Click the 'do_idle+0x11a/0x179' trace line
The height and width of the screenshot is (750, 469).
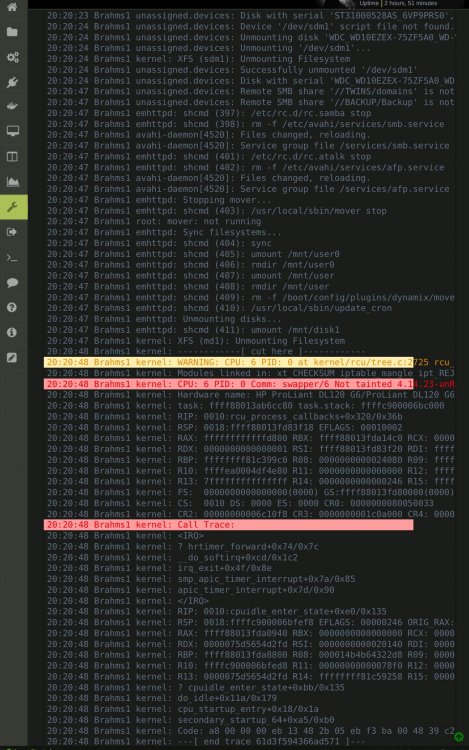pos(162,698)
